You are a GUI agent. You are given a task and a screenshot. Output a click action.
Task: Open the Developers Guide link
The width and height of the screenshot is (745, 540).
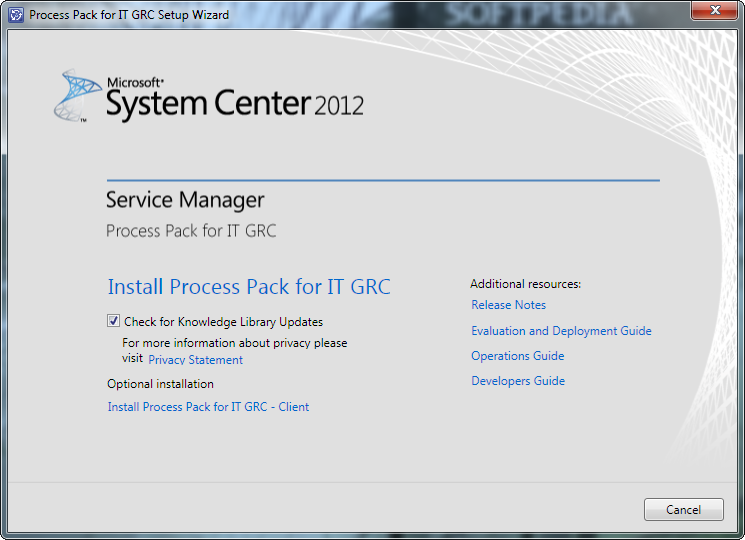click(518, 381)
